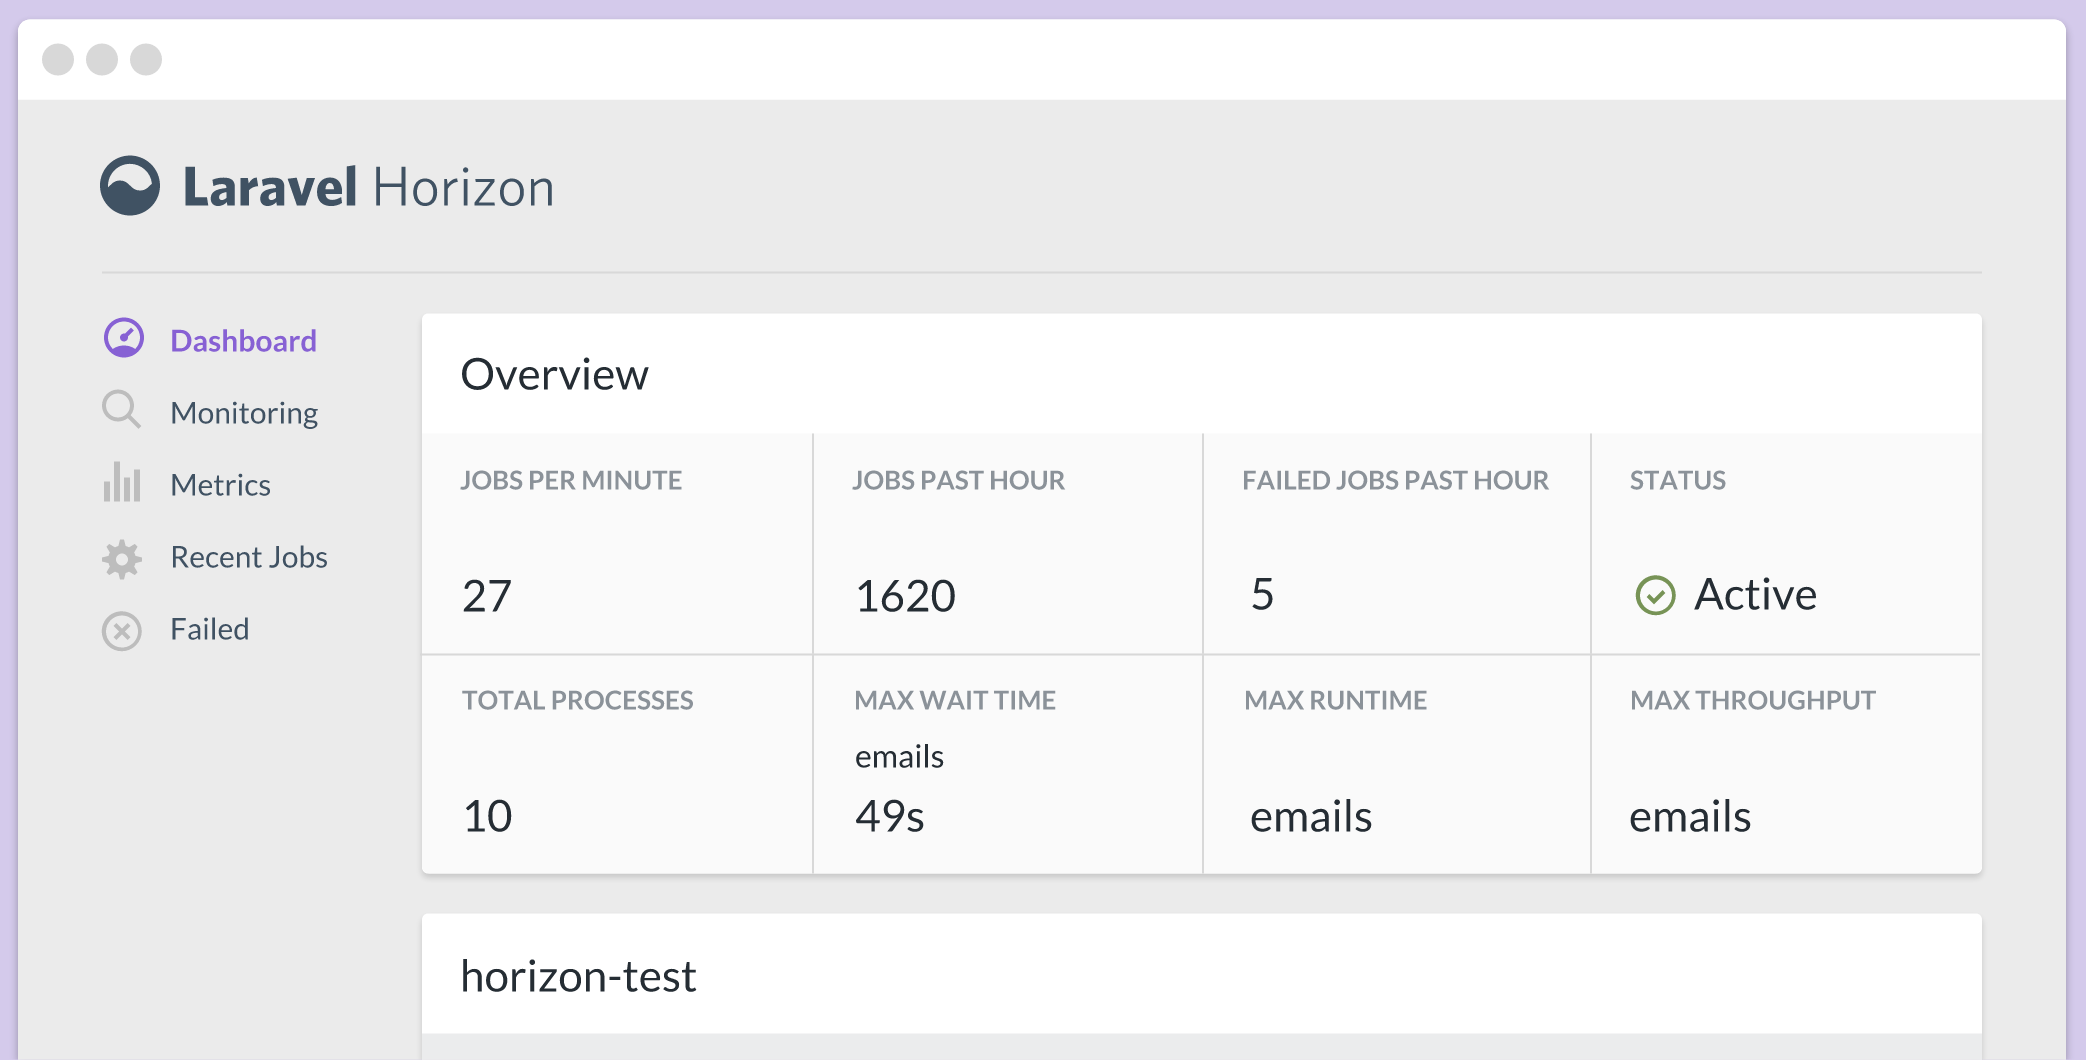This screenshot has width=2086, height=1060.
Task: Open Recent Jobs from the sidebar
Action: pos(248,557)
